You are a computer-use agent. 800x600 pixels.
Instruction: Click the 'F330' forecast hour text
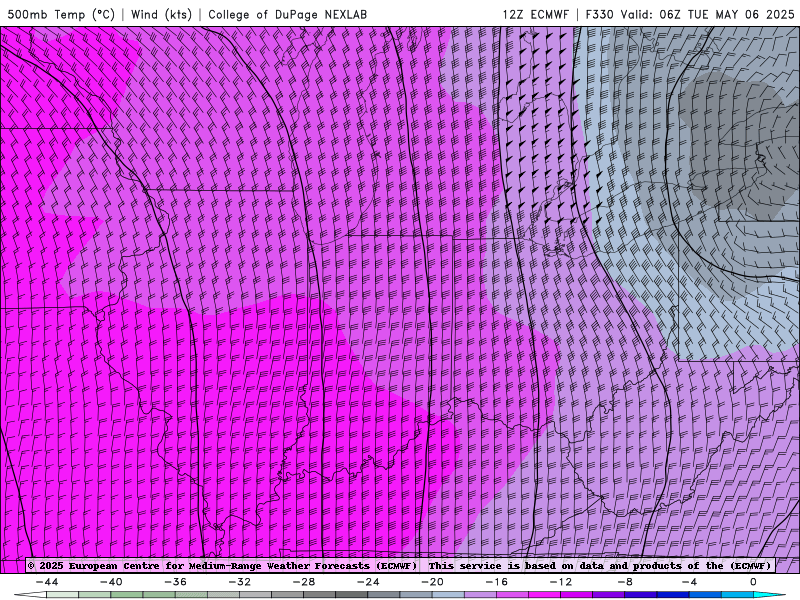point(599,14)
